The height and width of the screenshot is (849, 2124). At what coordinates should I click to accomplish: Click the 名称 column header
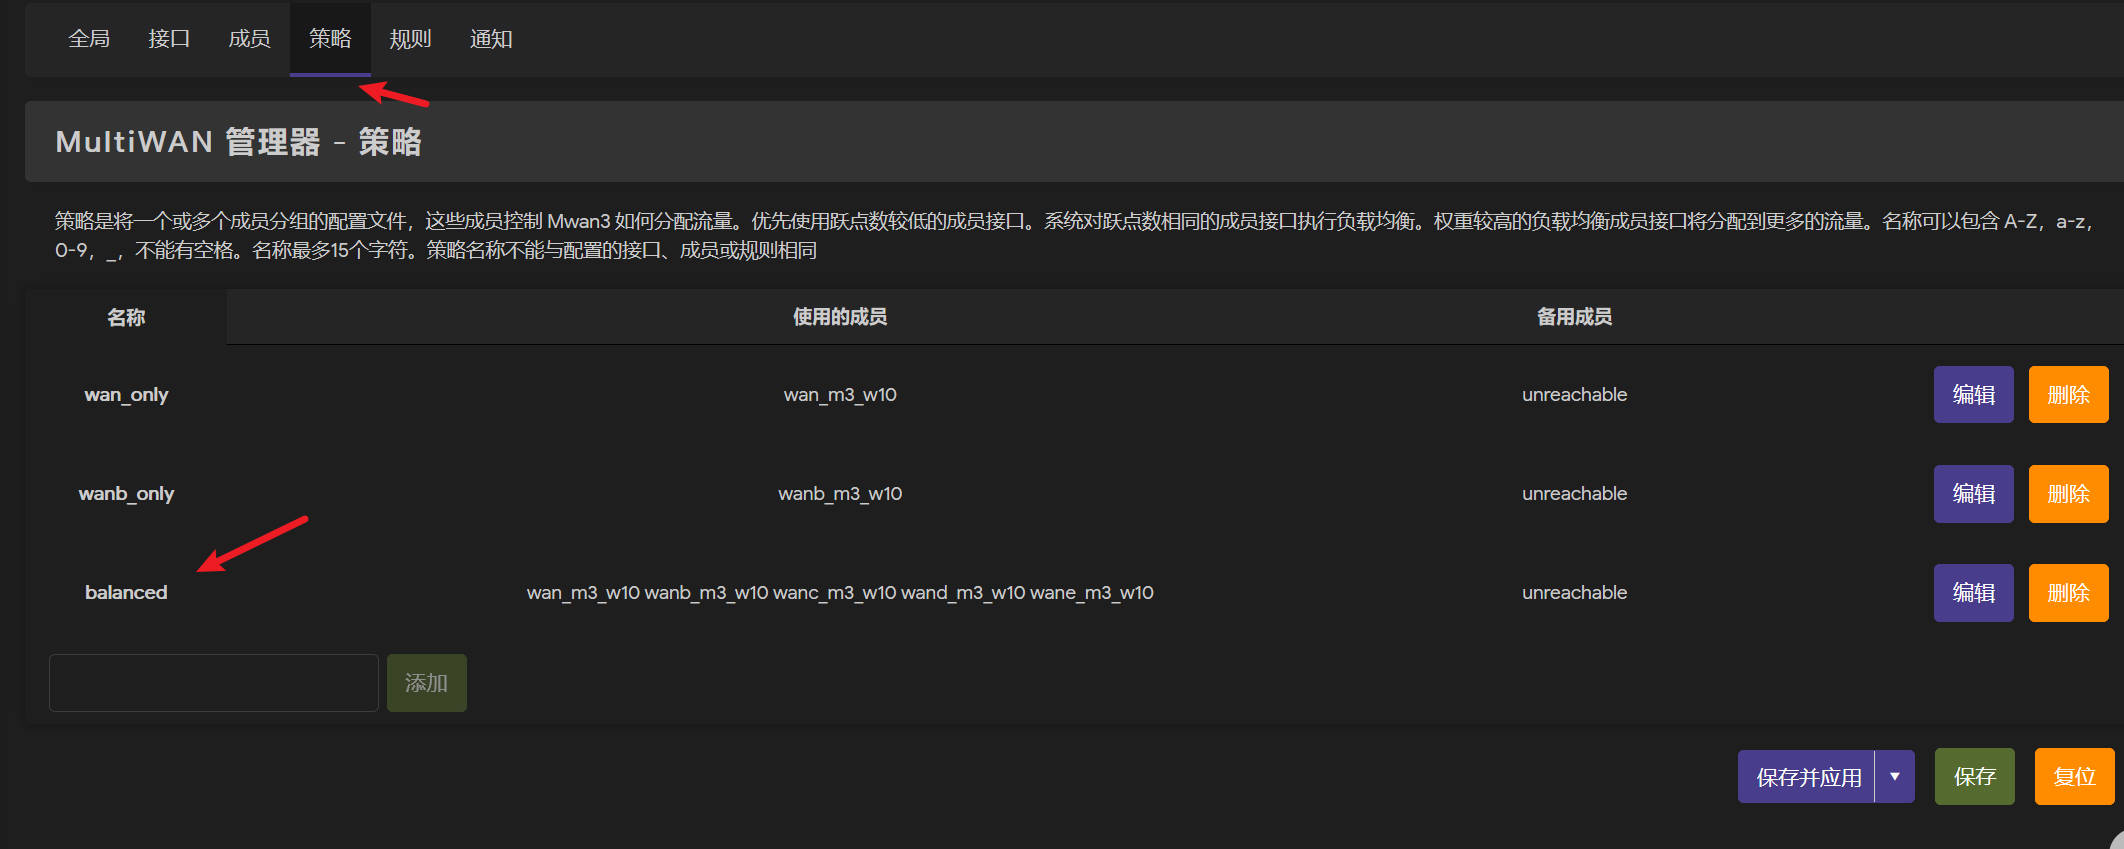pyautogui.click(x=126, y=318)
